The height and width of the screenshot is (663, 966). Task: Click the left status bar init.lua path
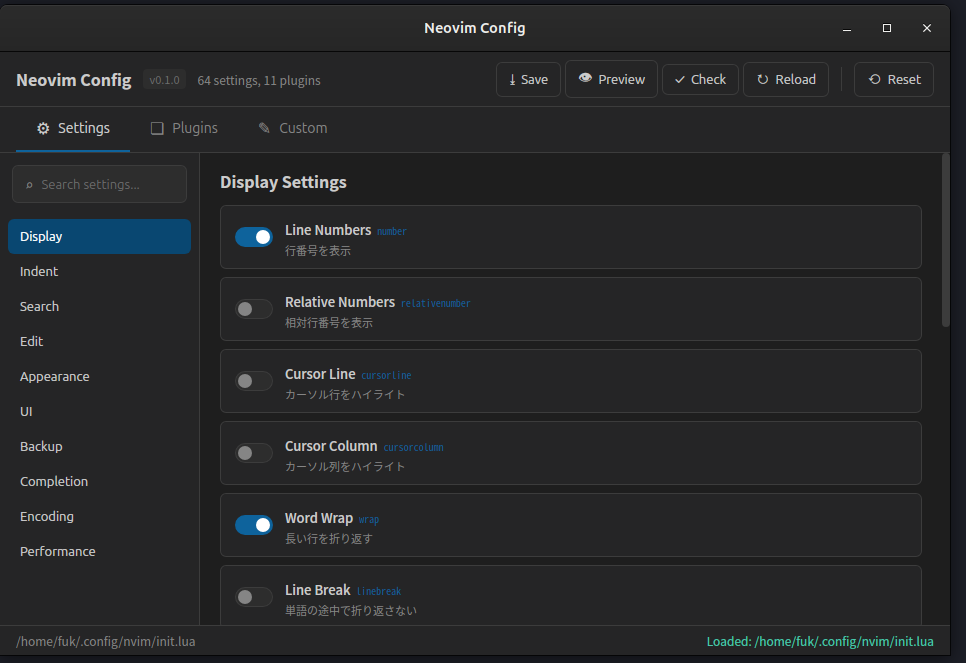pos(105,641)
